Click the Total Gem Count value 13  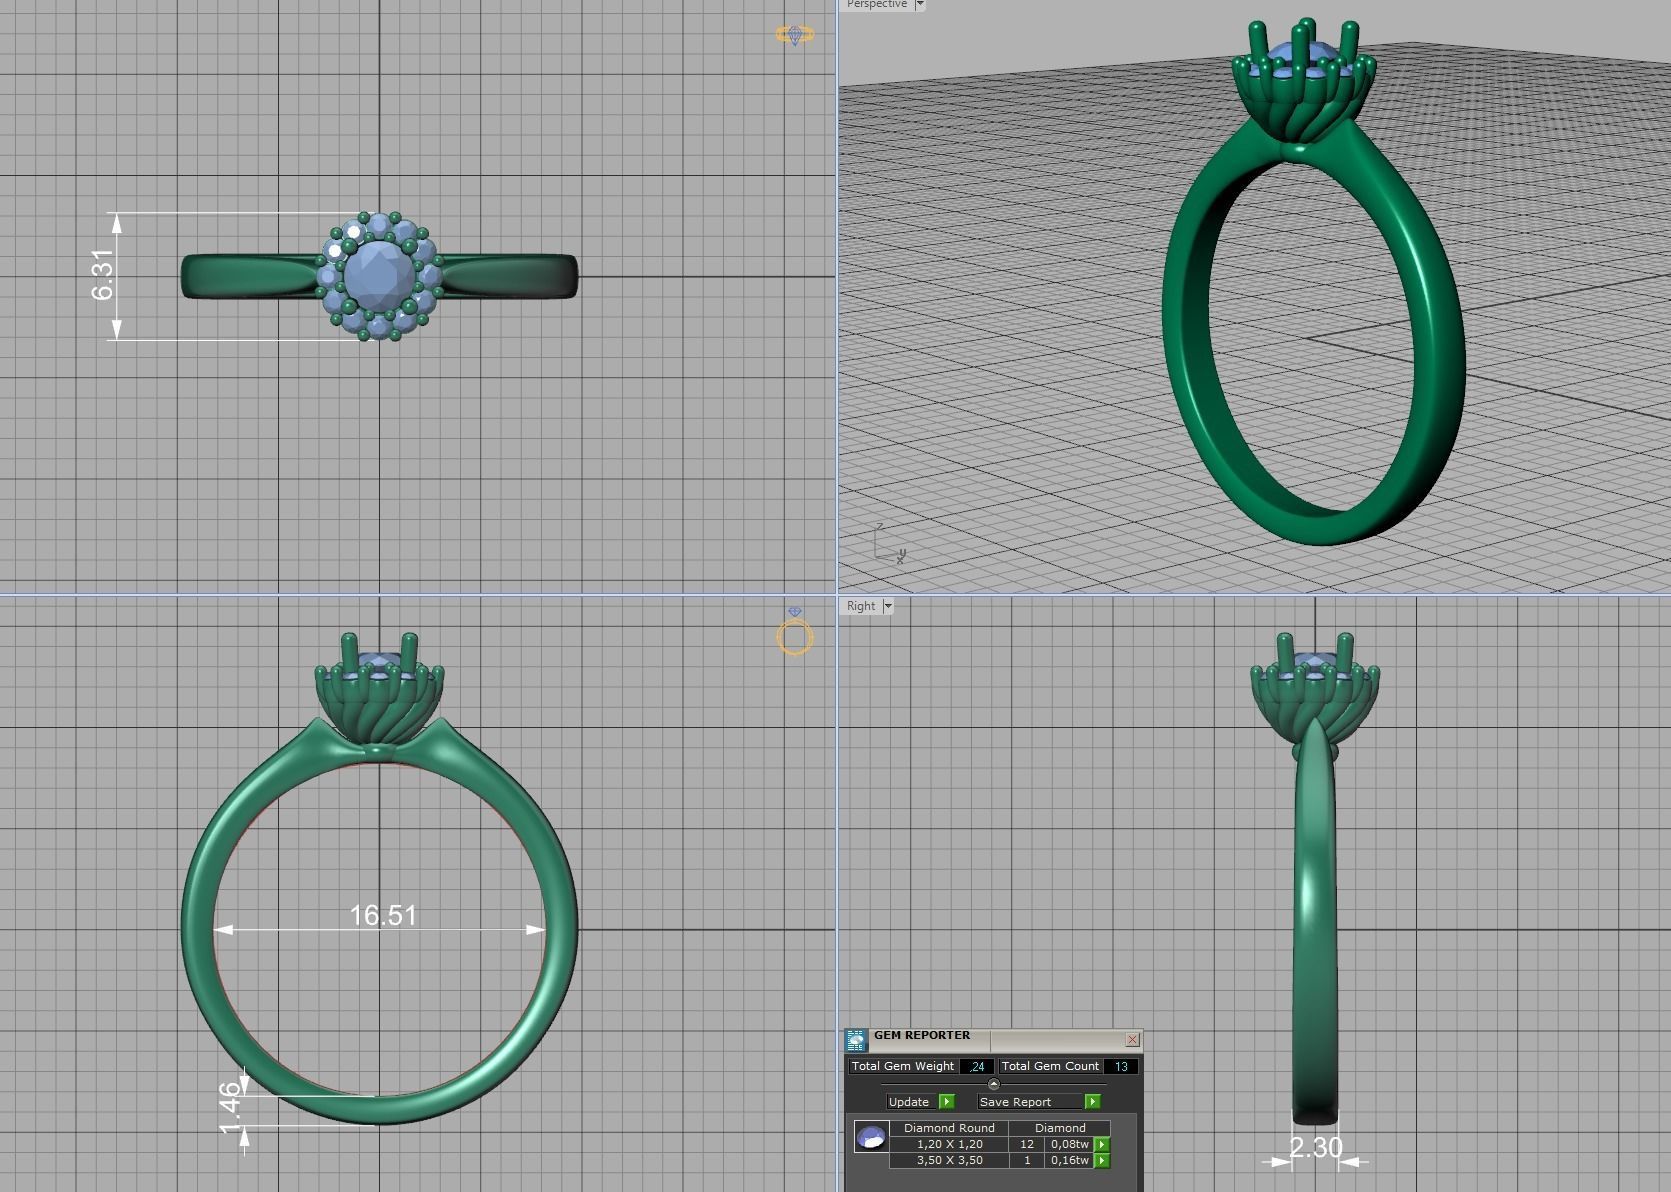1120,1066
